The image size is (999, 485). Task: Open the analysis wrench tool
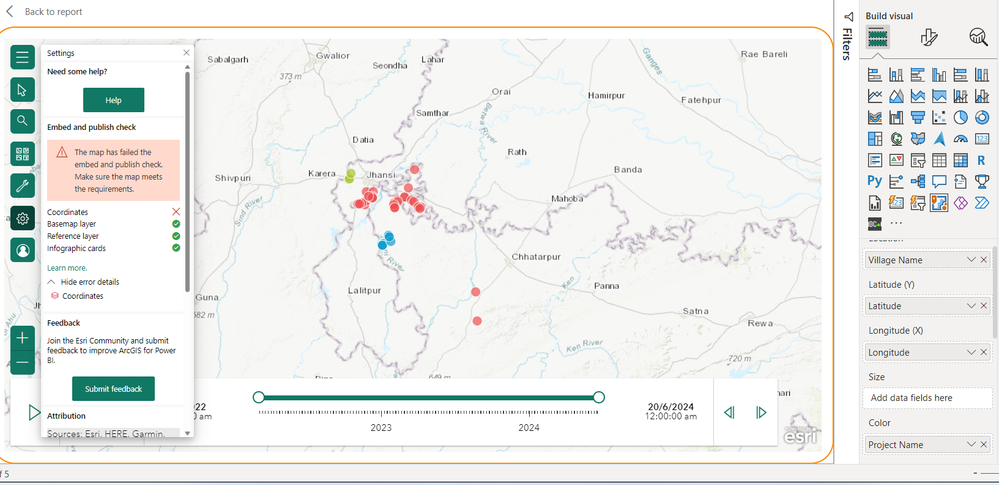22,186
